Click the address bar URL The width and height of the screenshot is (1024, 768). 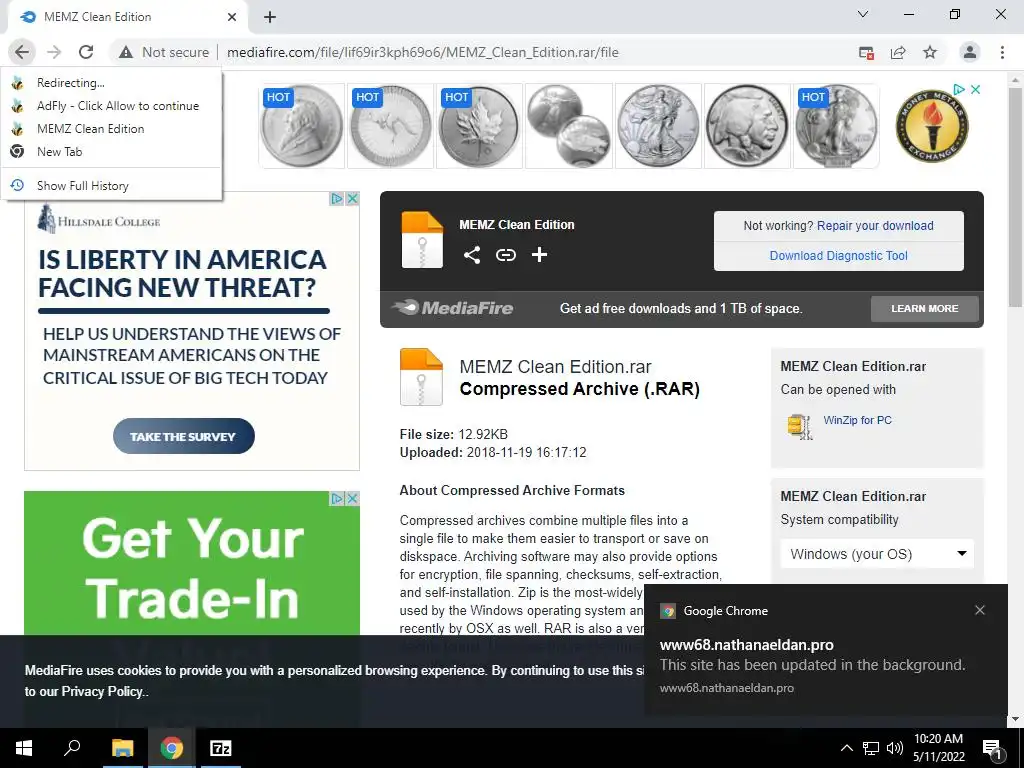point(423,52)
